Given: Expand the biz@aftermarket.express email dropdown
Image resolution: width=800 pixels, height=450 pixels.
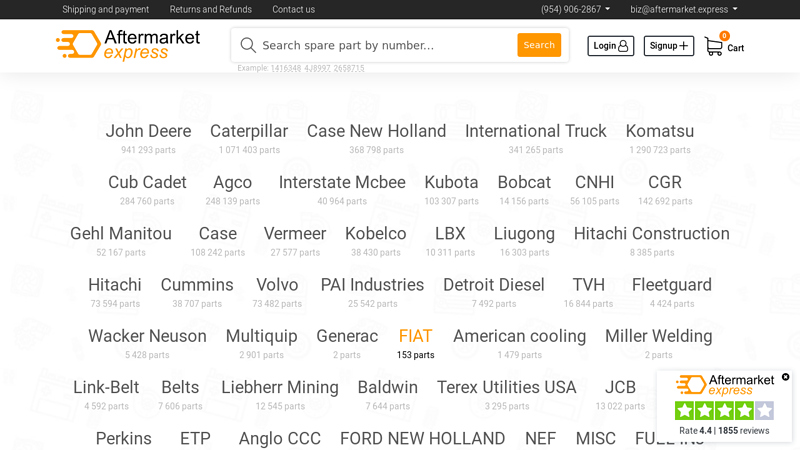Looking at the screenshot, I should [684, 9].
